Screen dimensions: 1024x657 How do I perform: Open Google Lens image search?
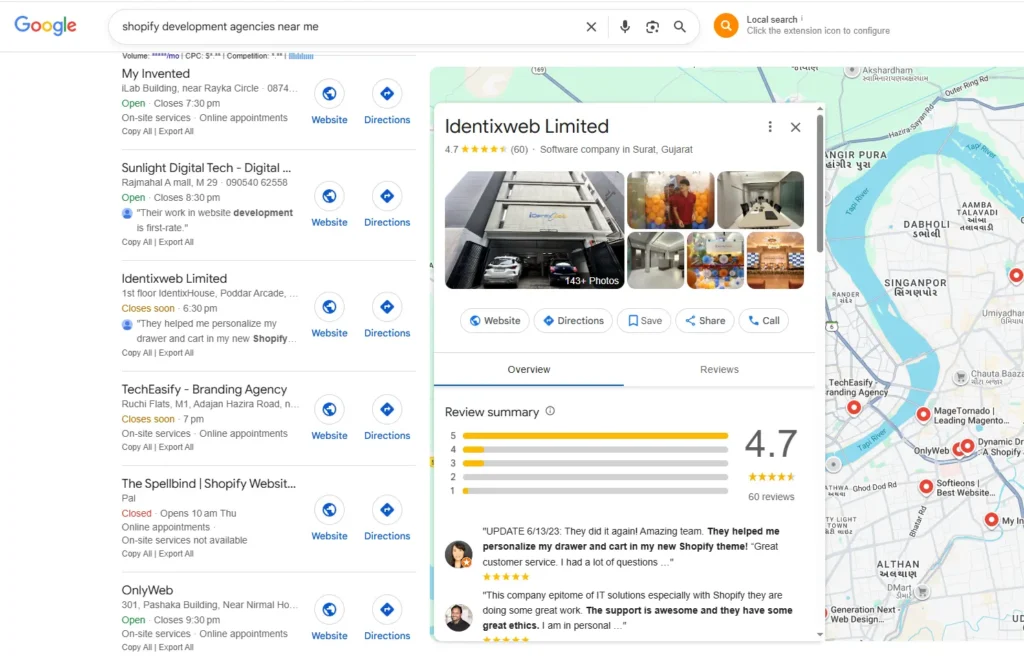coord(652,27)
